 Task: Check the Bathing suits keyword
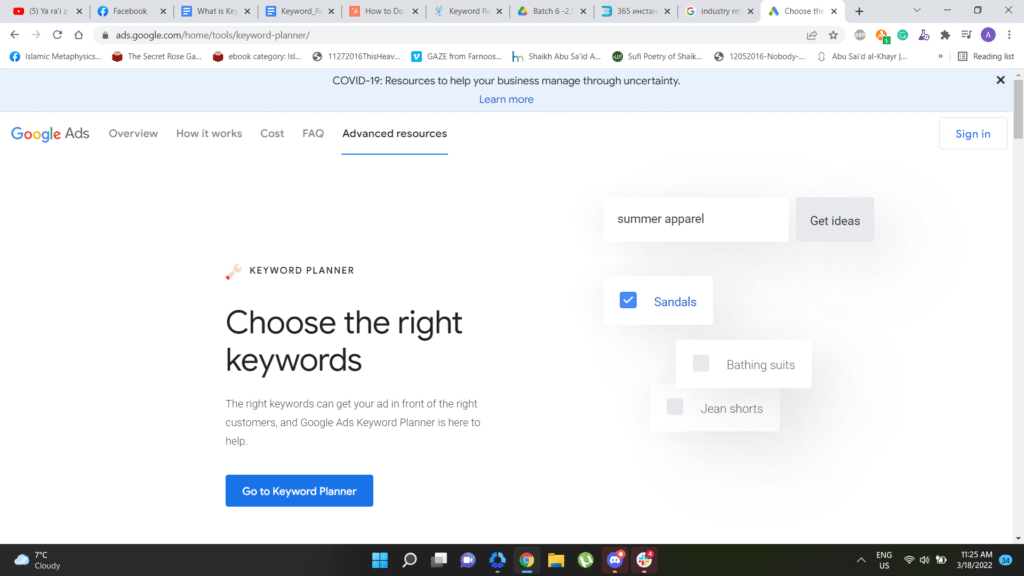click(700, 363)
